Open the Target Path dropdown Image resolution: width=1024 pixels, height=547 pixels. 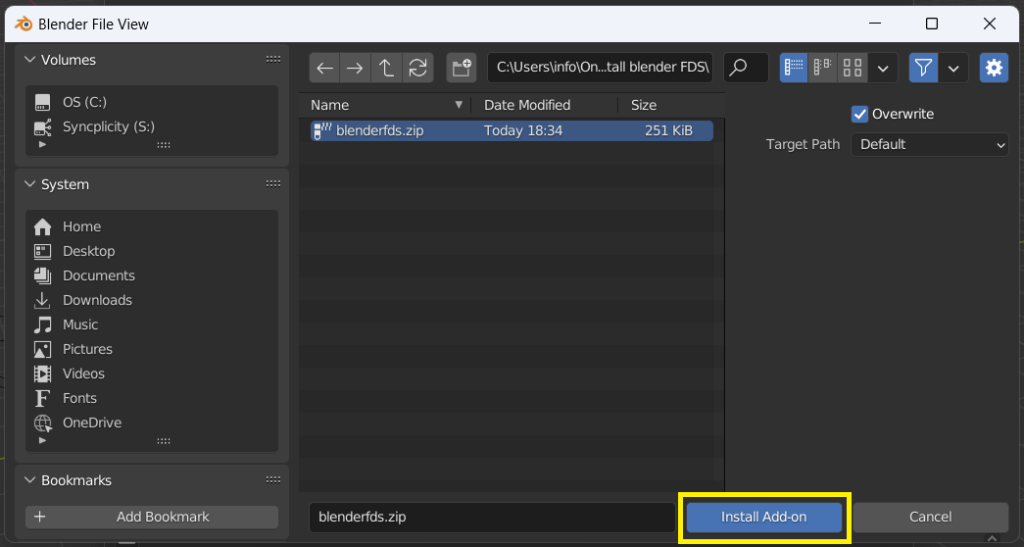coord(930,144)
